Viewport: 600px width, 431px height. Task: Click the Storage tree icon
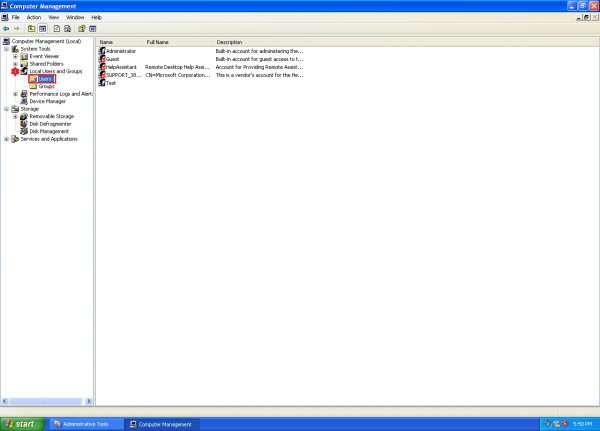tap(15, 109)
